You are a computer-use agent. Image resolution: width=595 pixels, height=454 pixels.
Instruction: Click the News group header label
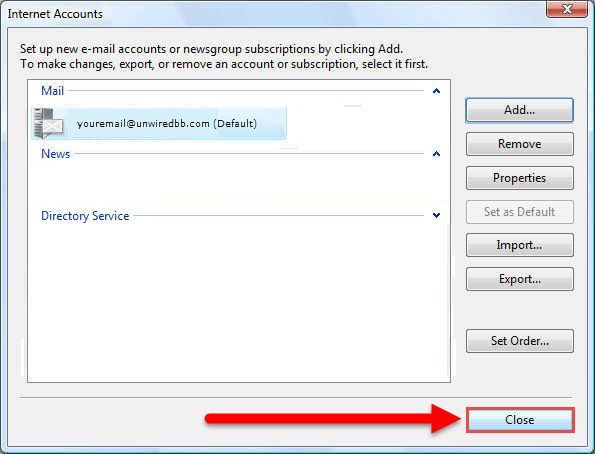tap(55, 154)
